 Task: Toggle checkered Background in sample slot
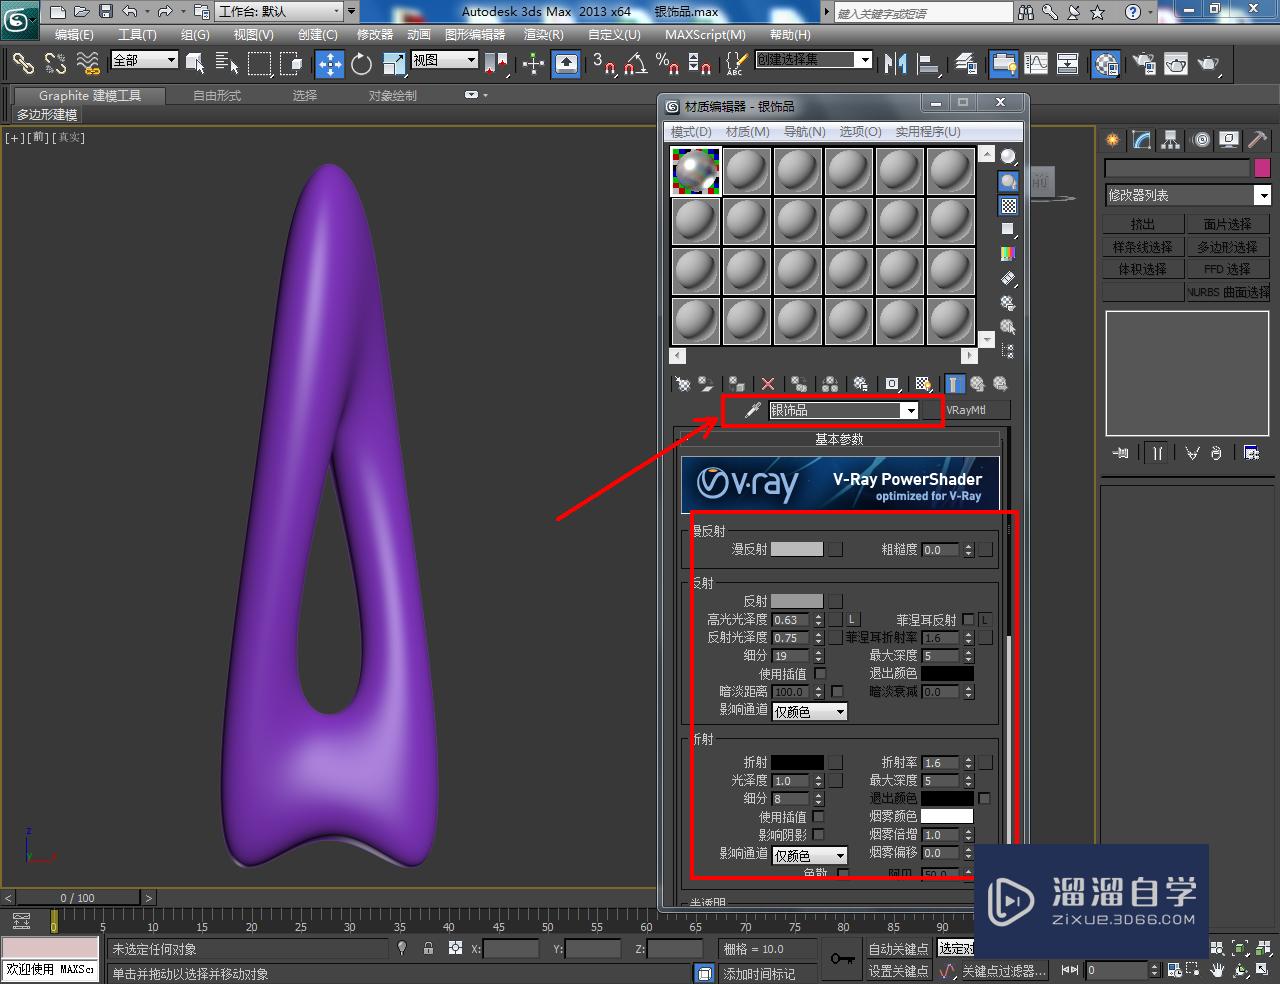(x=1008, y=206)
